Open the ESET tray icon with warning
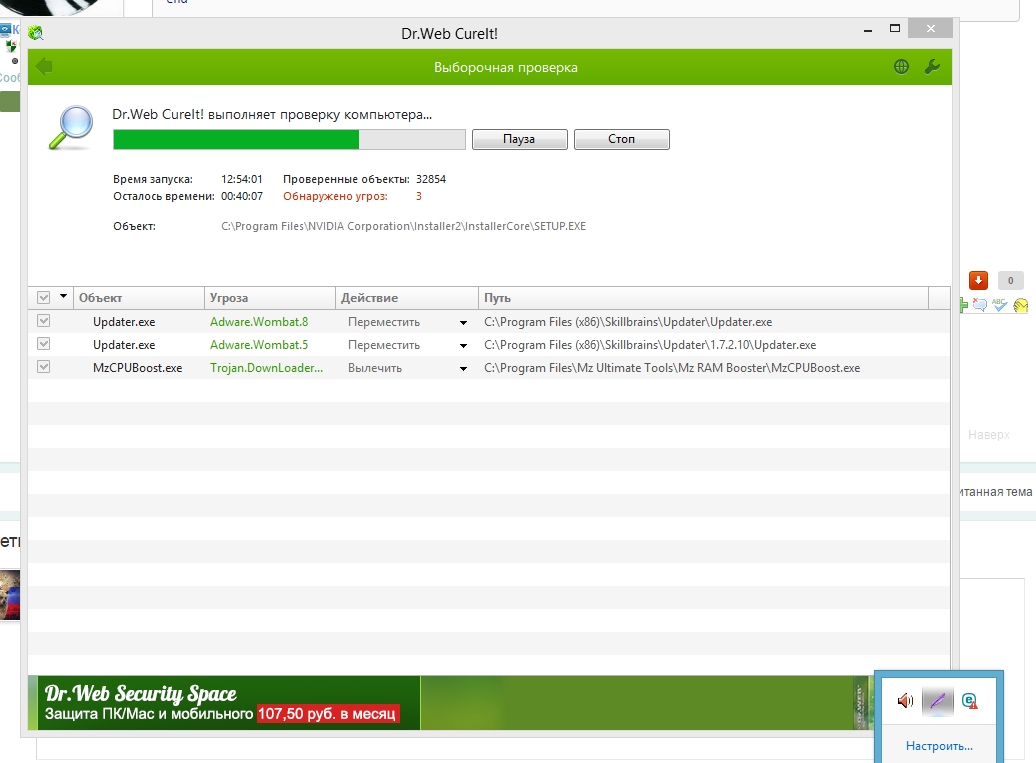Screen dimensions: 1036x763 click(x=969, y=701)
